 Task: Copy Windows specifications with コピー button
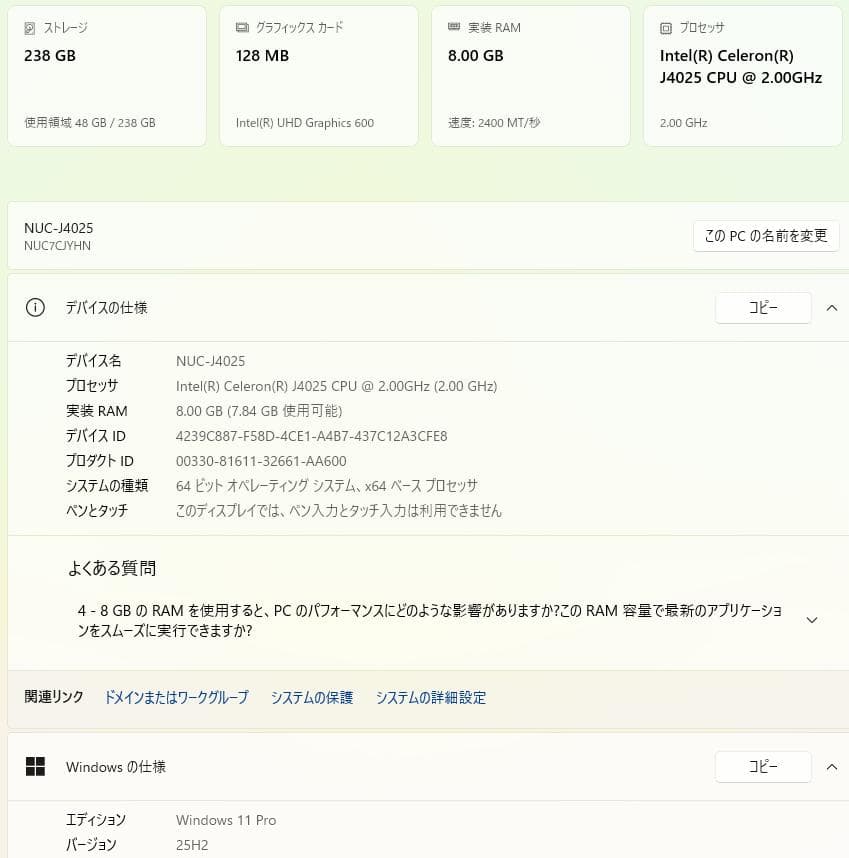click(763, 767)
